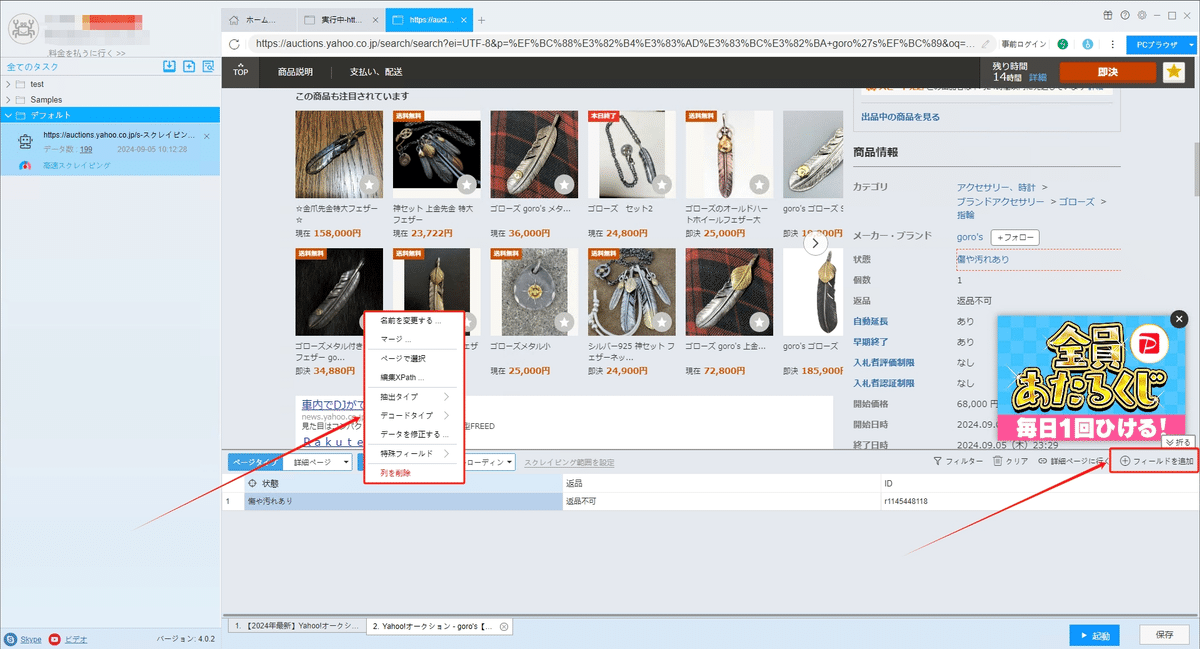The image size is (1200, 649).
Task: Switch to 支払い、配送 section tab
Action: point(376,72)
